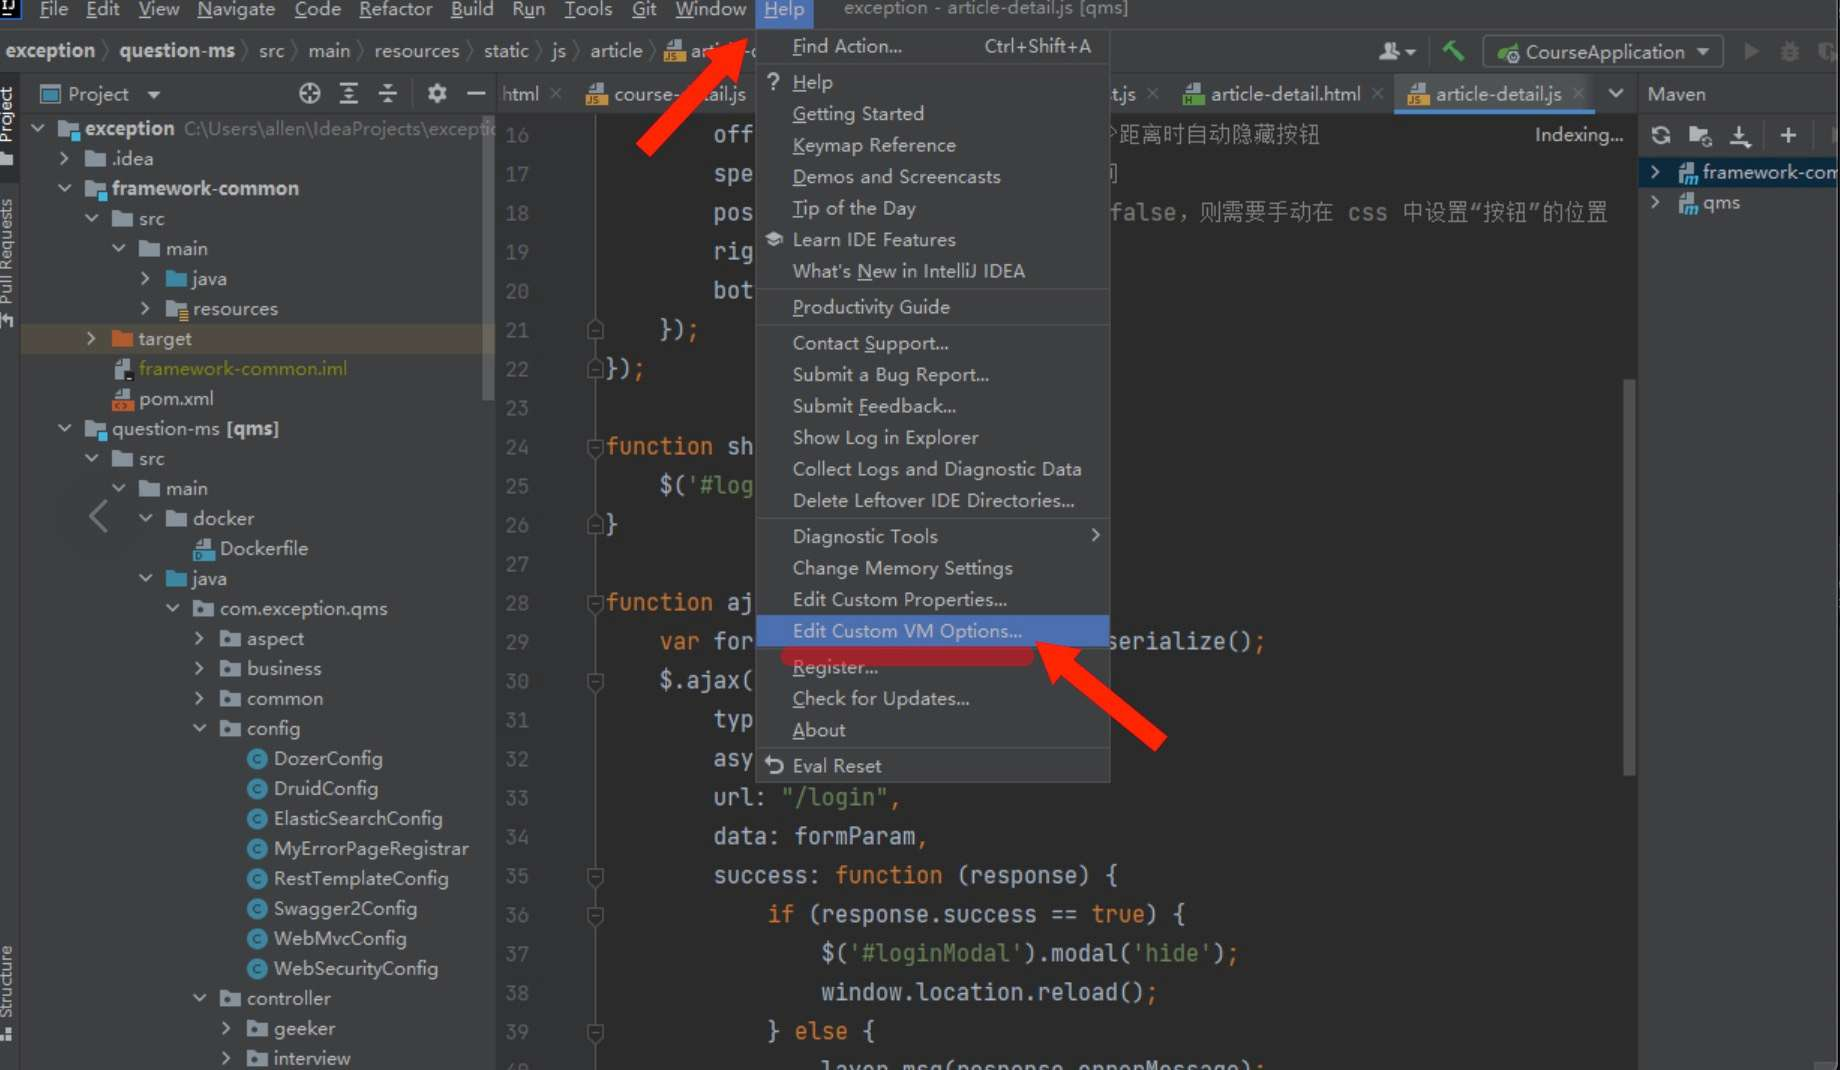Click Maven generate sources folder icon
1840x1070 pixels.
pyautogui.click(x=1700, y=135)
